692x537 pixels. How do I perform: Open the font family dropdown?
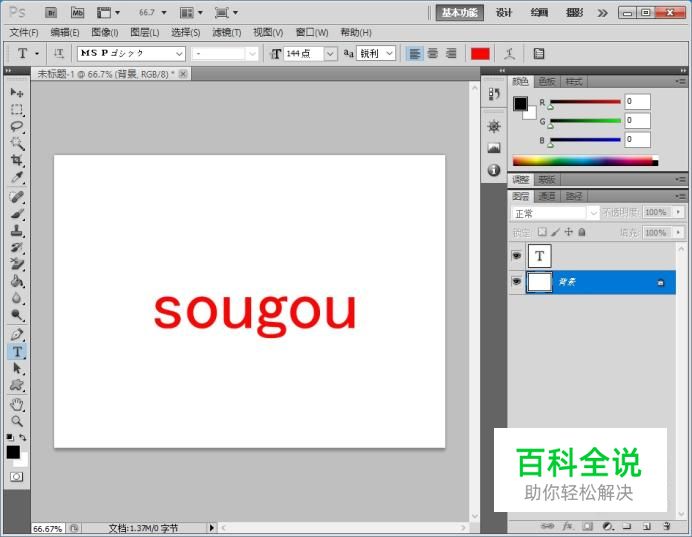point(179,54)
